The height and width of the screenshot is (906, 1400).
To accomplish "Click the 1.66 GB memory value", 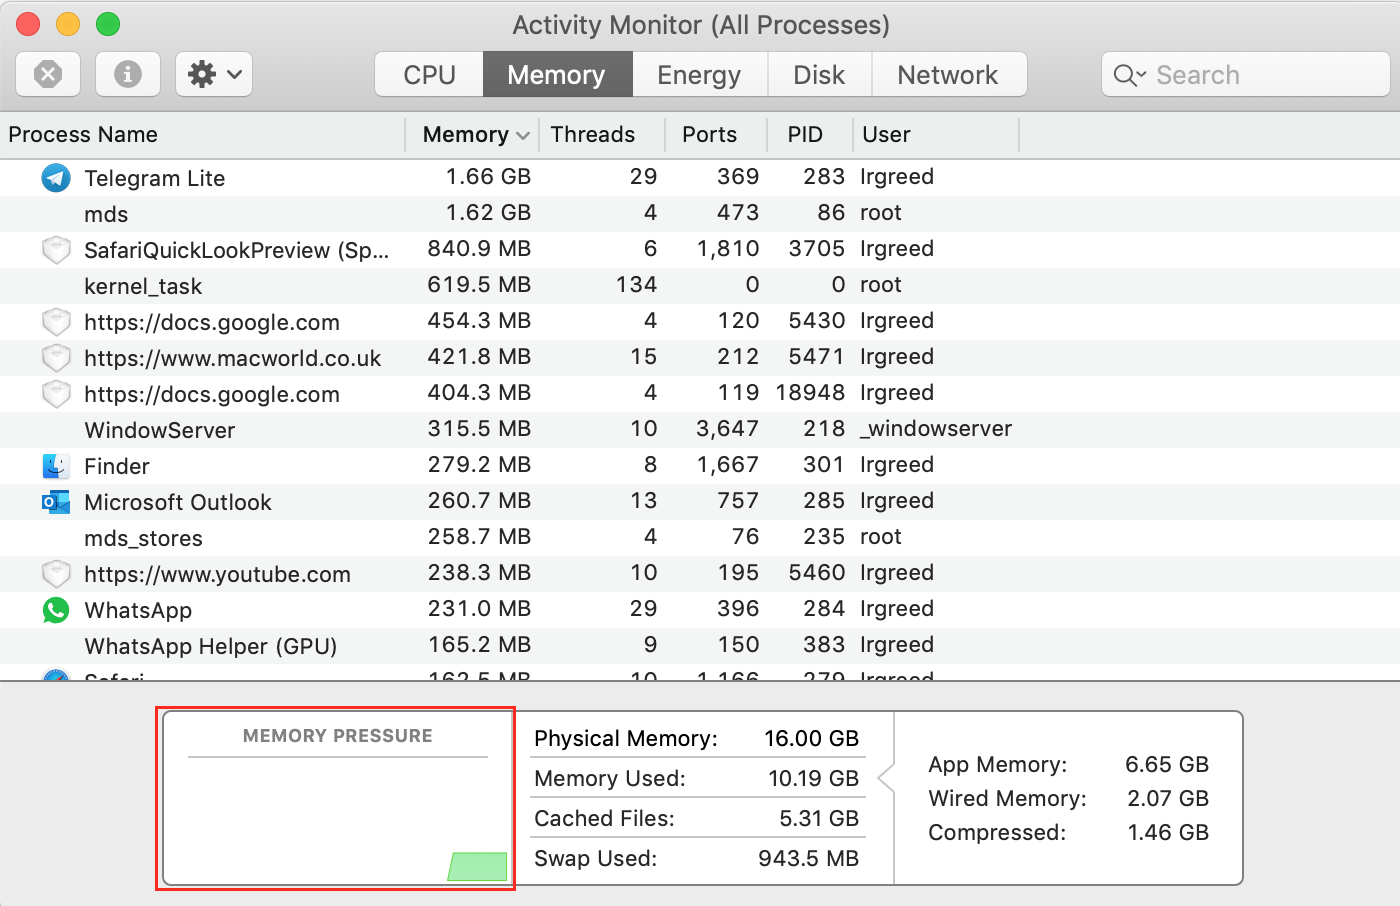I will (x=488, y=177).
